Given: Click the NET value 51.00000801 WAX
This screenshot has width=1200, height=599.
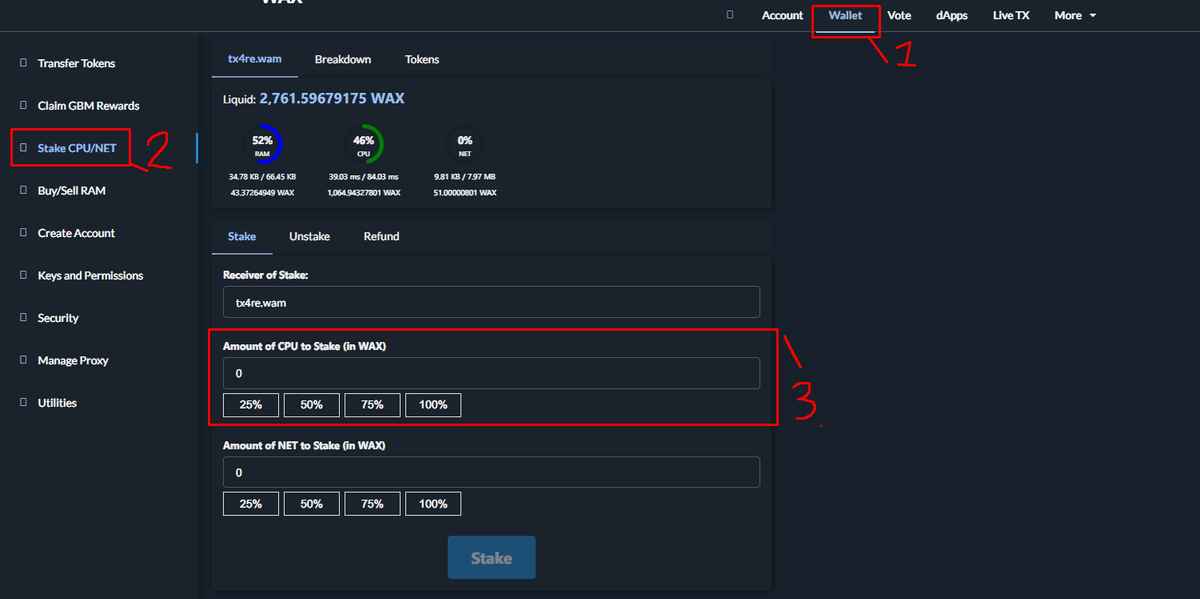Looking at the screenshot, I should (x=465, y=192).
